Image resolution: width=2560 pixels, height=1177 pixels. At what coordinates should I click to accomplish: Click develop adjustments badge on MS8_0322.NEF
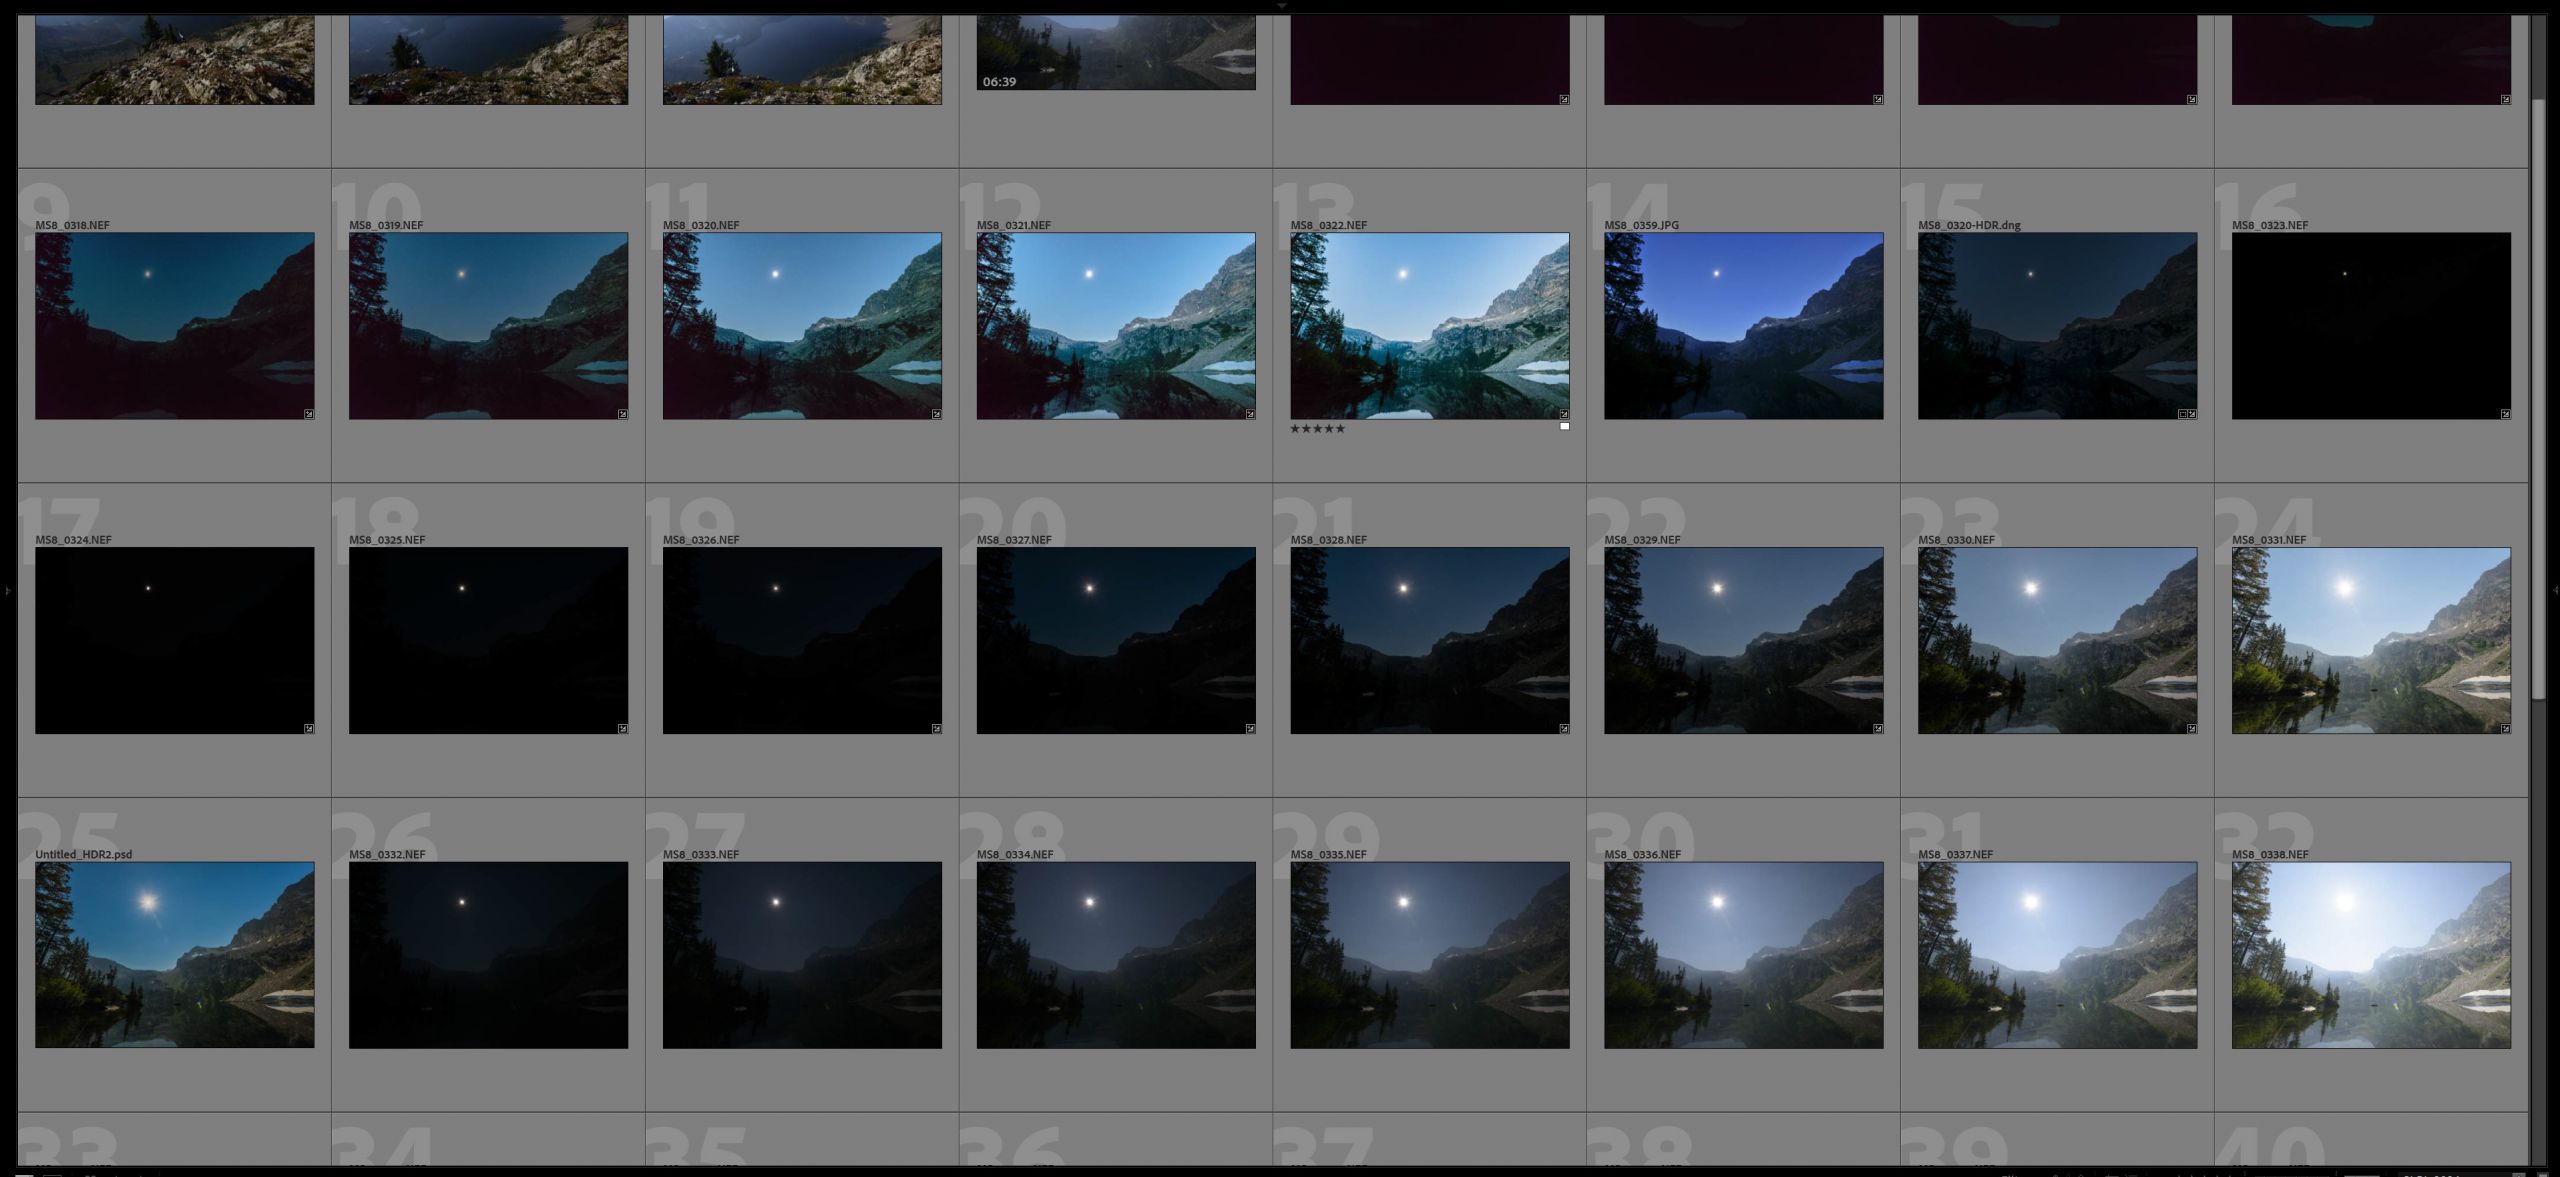(x=1564, y=414)
